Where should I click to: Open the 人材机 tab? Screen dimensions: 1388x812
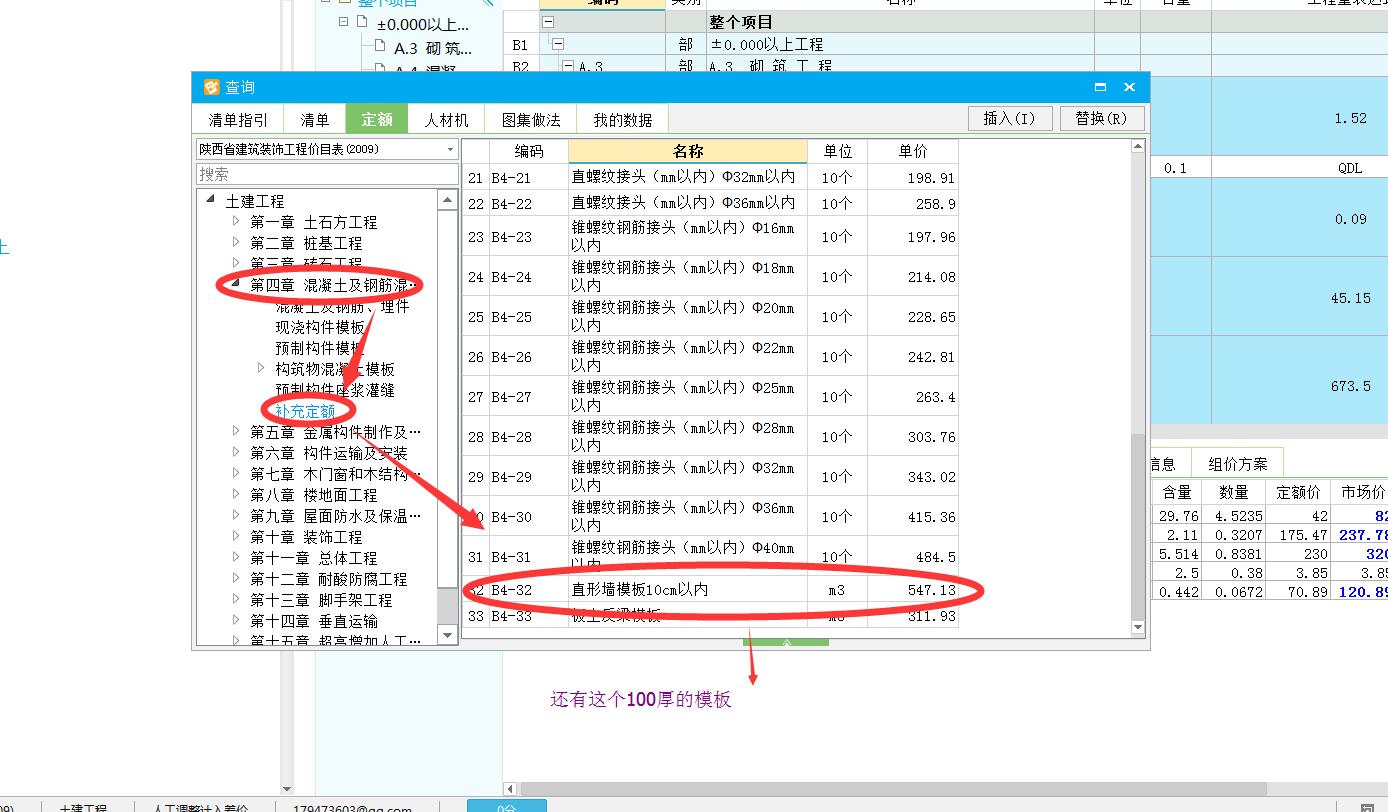[446, 119]
